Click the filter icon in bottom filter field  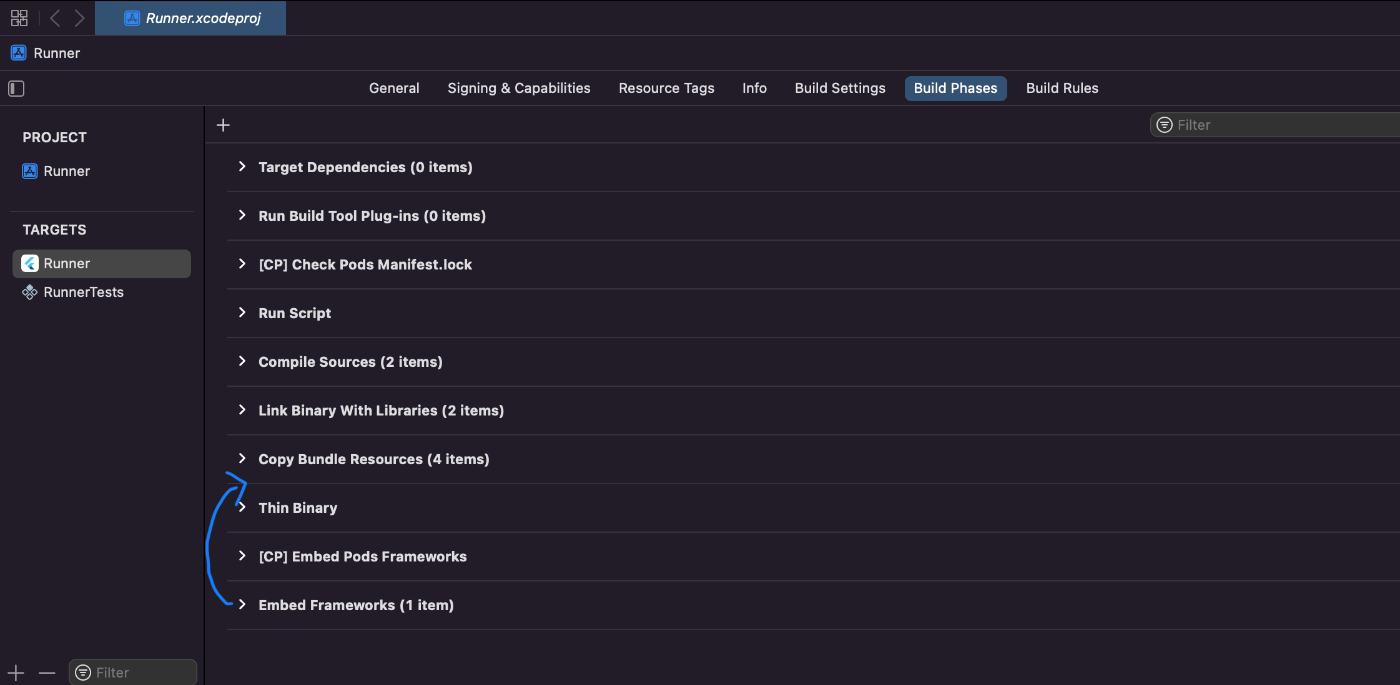[x=83, y=672]
